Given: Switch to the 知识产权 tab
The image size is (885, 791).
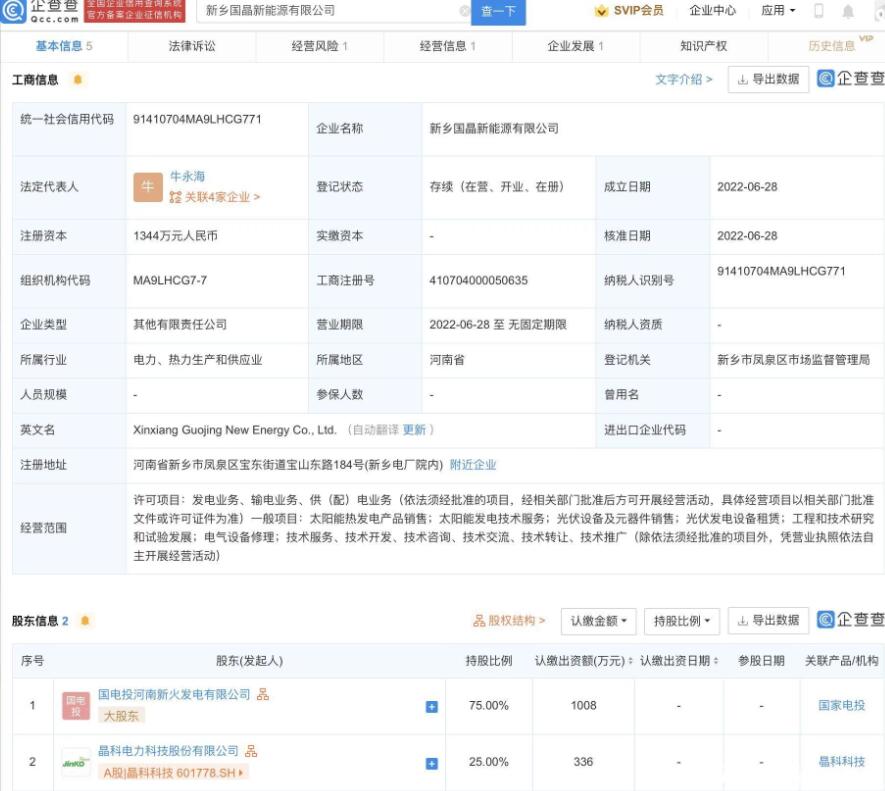Looking at the screenshot, I should click(703, 46).
